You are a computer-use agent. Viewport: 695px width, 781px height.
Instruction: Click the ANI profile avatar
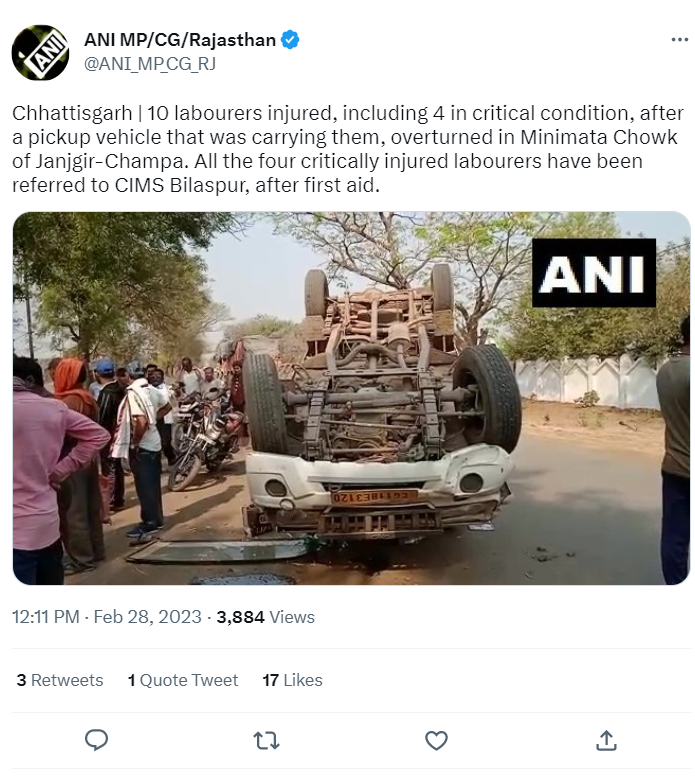(40, 52)
